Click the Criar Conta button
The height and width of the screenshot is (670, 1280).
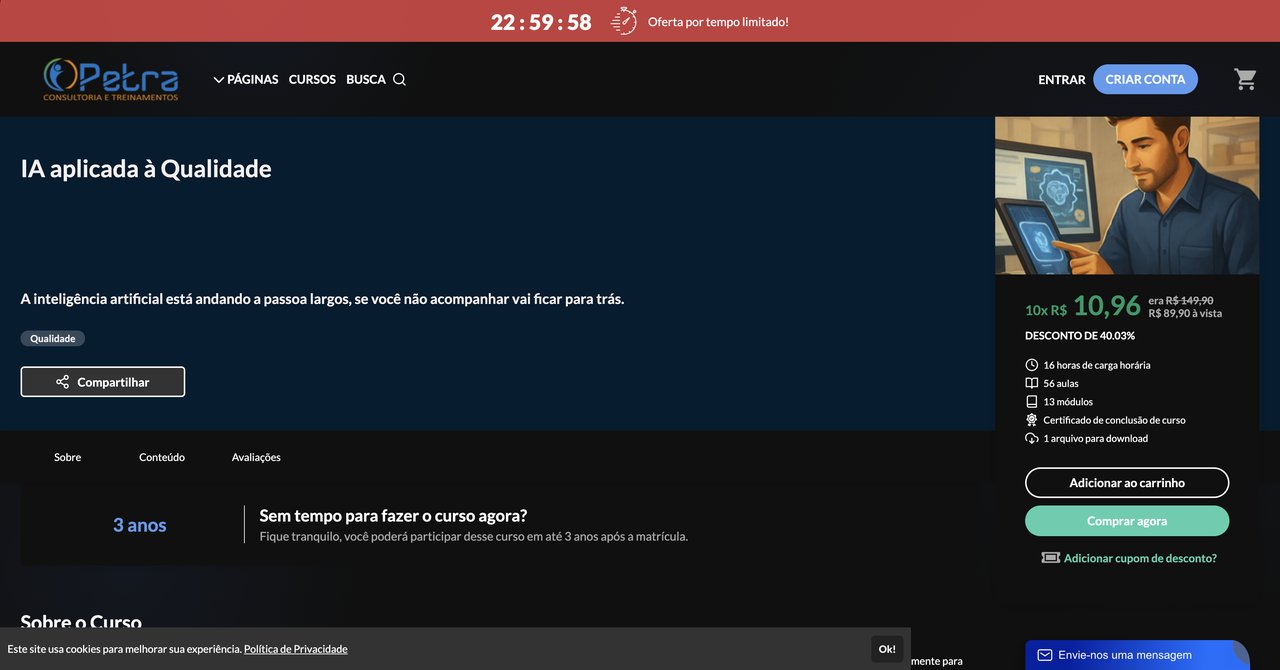pyautogui.click(x=1145, y=79)
